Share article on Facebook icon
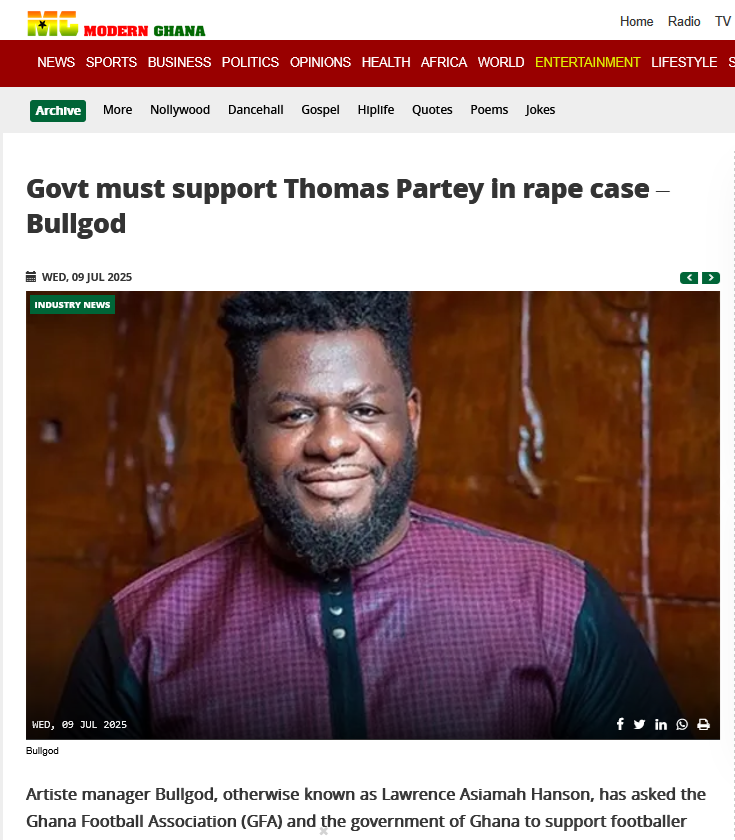 [620, 724]
